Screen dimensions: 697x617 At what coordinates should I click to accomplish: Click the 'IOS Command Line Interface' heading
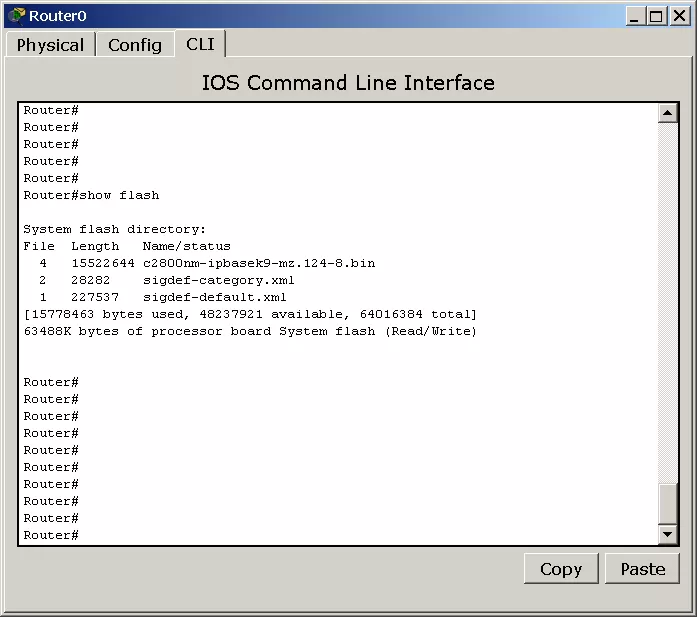(x=348, y=82)
